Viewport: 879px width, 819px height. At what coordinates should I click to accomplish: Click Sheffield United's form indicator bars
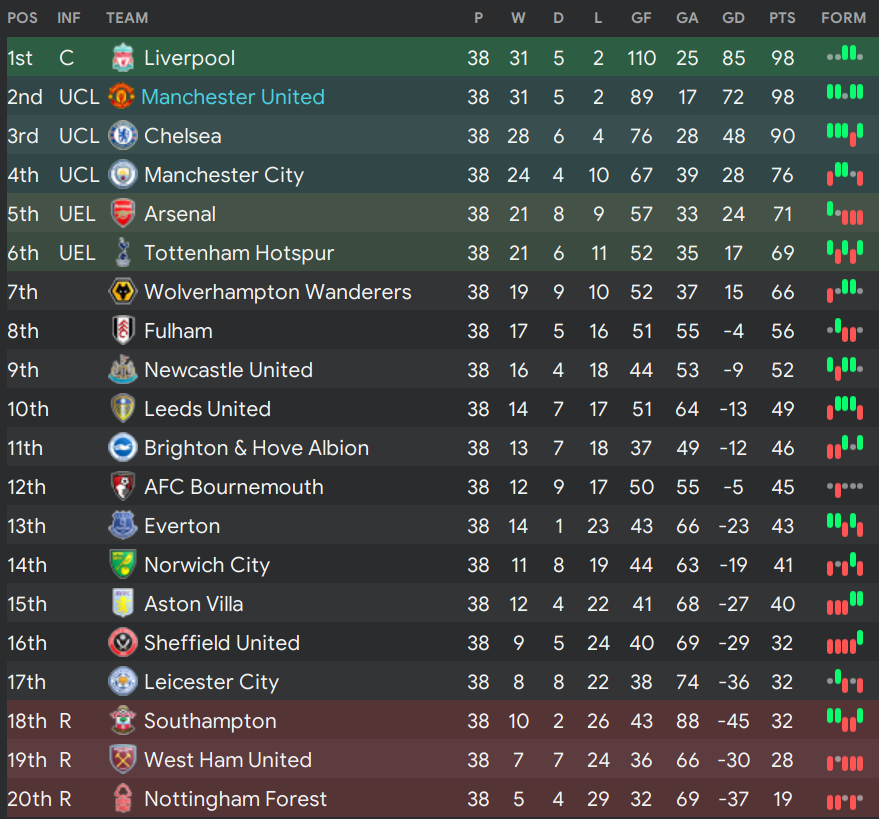click(x=845, y=642)
